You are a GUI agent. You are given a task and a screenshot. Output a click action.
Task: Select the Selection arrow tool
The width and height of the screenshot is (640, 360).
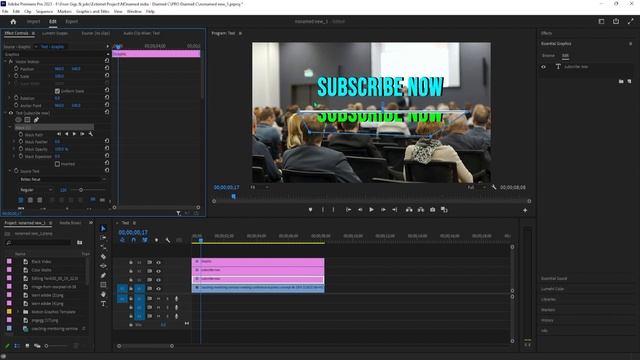(103, 229)
